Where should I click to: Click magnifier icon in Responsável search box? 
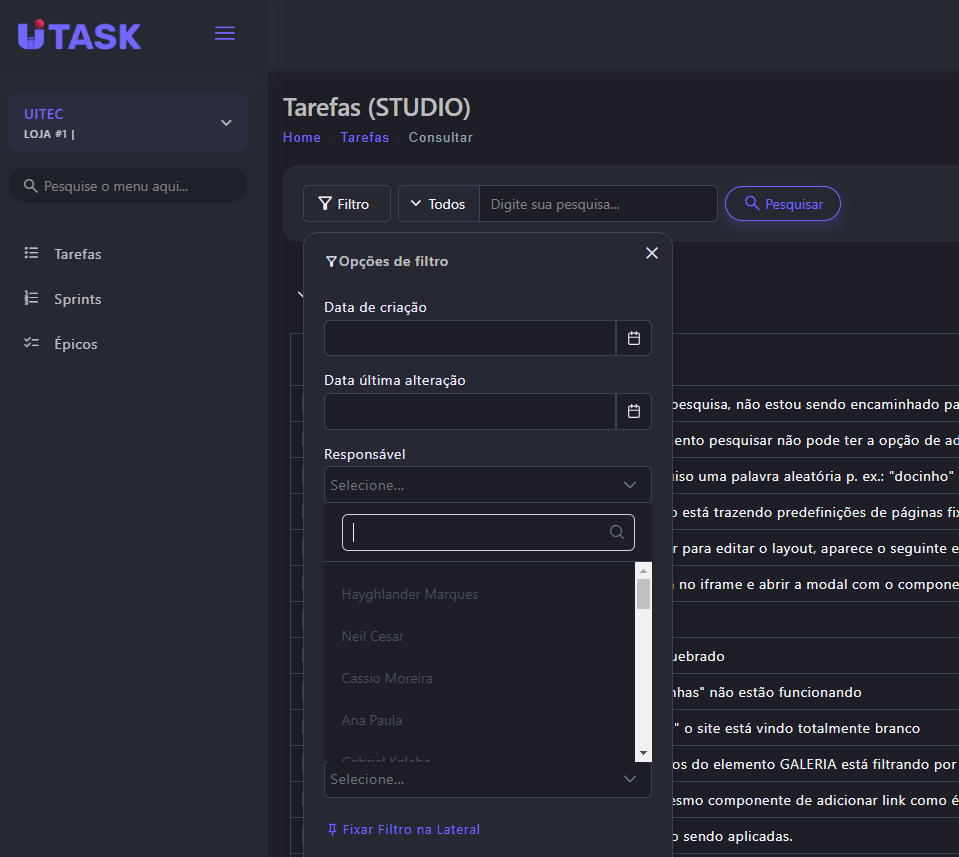617,532
